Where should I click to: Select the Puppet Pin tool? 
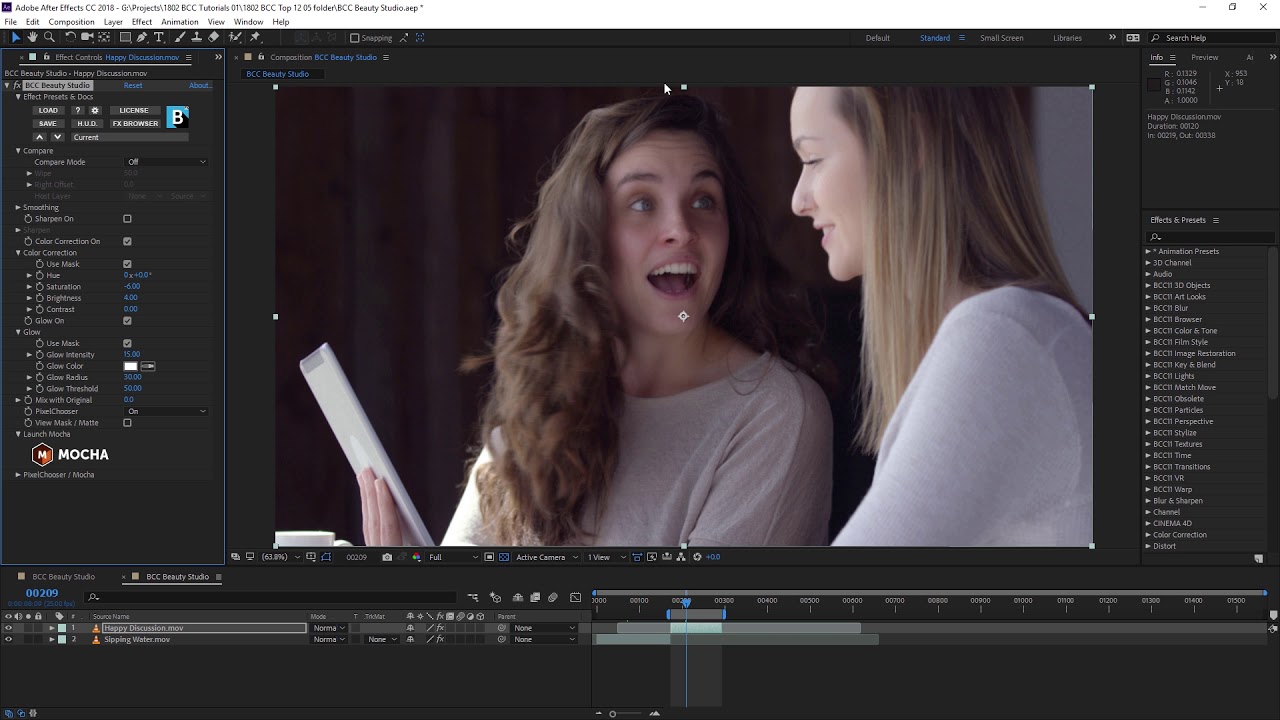pos(255,37)
